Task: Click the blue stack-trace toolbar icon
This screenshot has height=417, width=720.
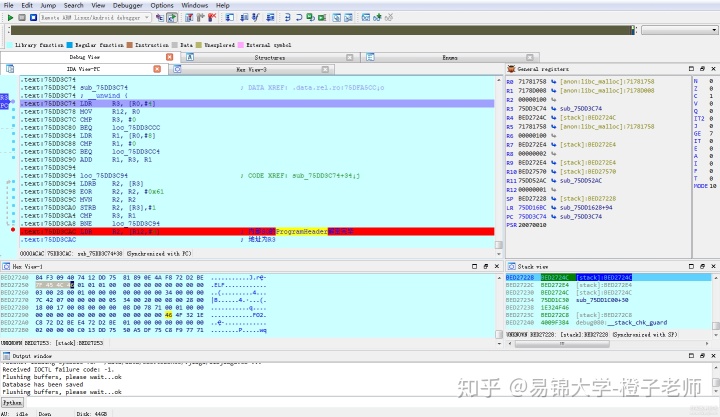Action: [270, 17]
